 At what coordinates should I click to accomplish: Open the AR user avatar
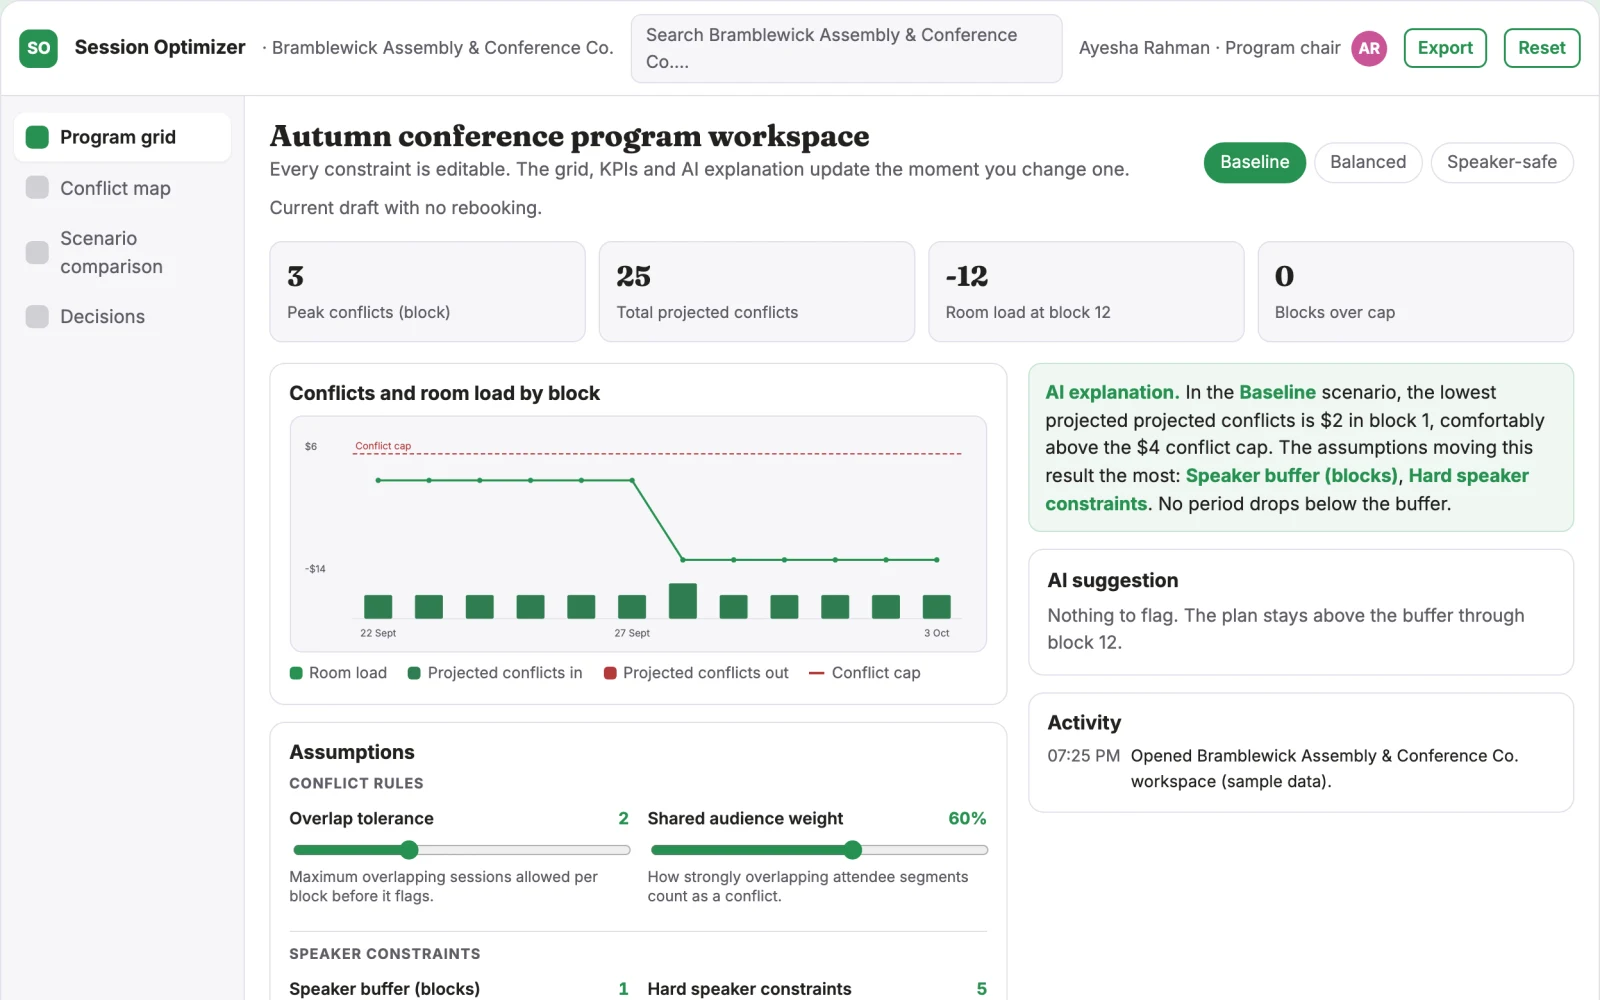1369,48
